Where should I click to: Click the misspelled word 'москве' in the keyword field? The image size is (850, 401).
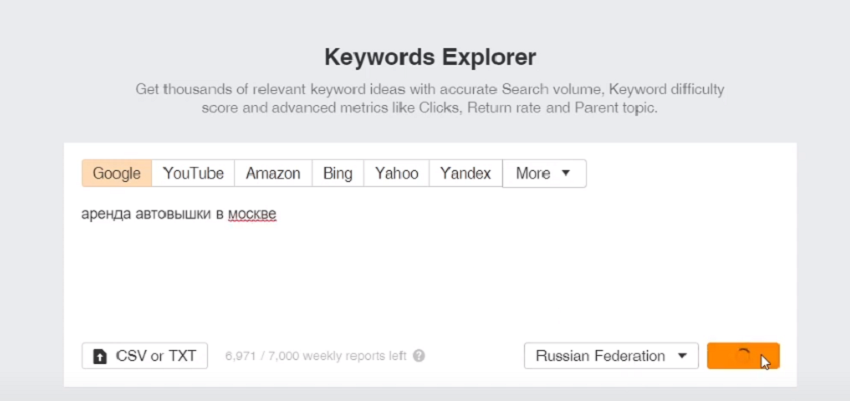coord(252,215)
